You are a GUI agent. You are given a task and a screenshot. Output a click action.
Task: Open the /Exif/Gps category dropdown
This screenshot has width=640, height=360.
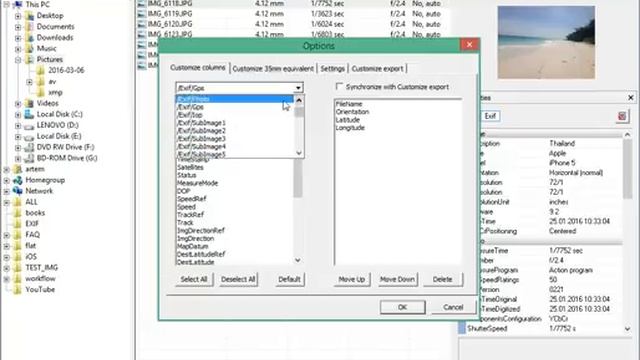click(298, 88)
